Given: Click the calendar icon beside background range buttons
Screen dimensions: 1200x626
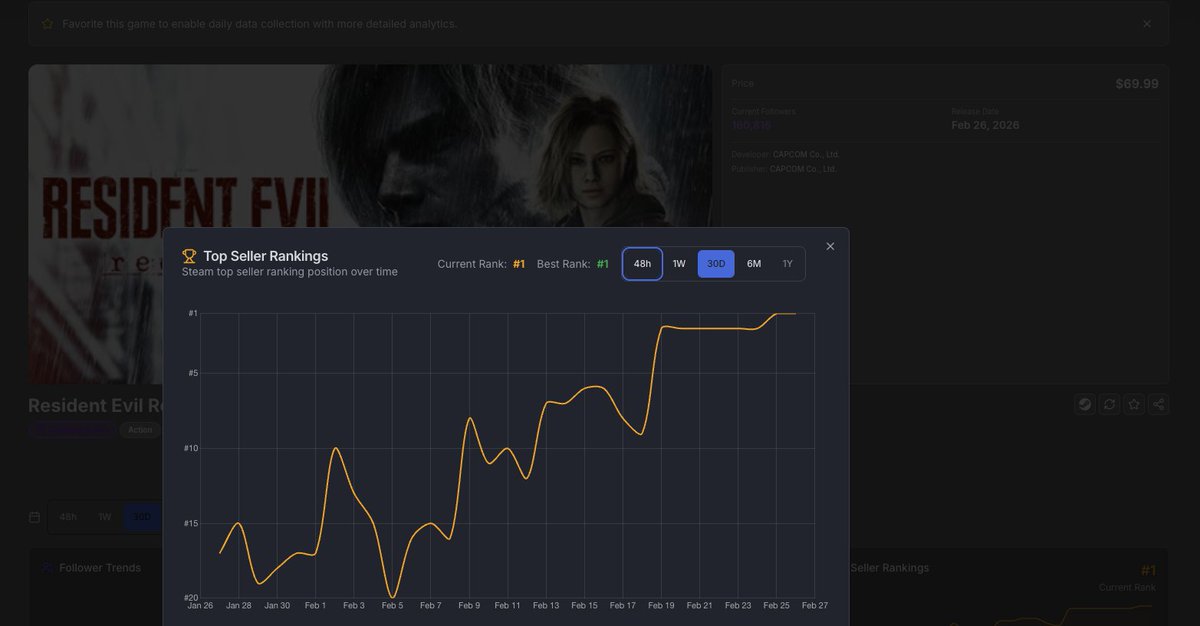Looking at the screenshot, I should click(x=35, y=517).
